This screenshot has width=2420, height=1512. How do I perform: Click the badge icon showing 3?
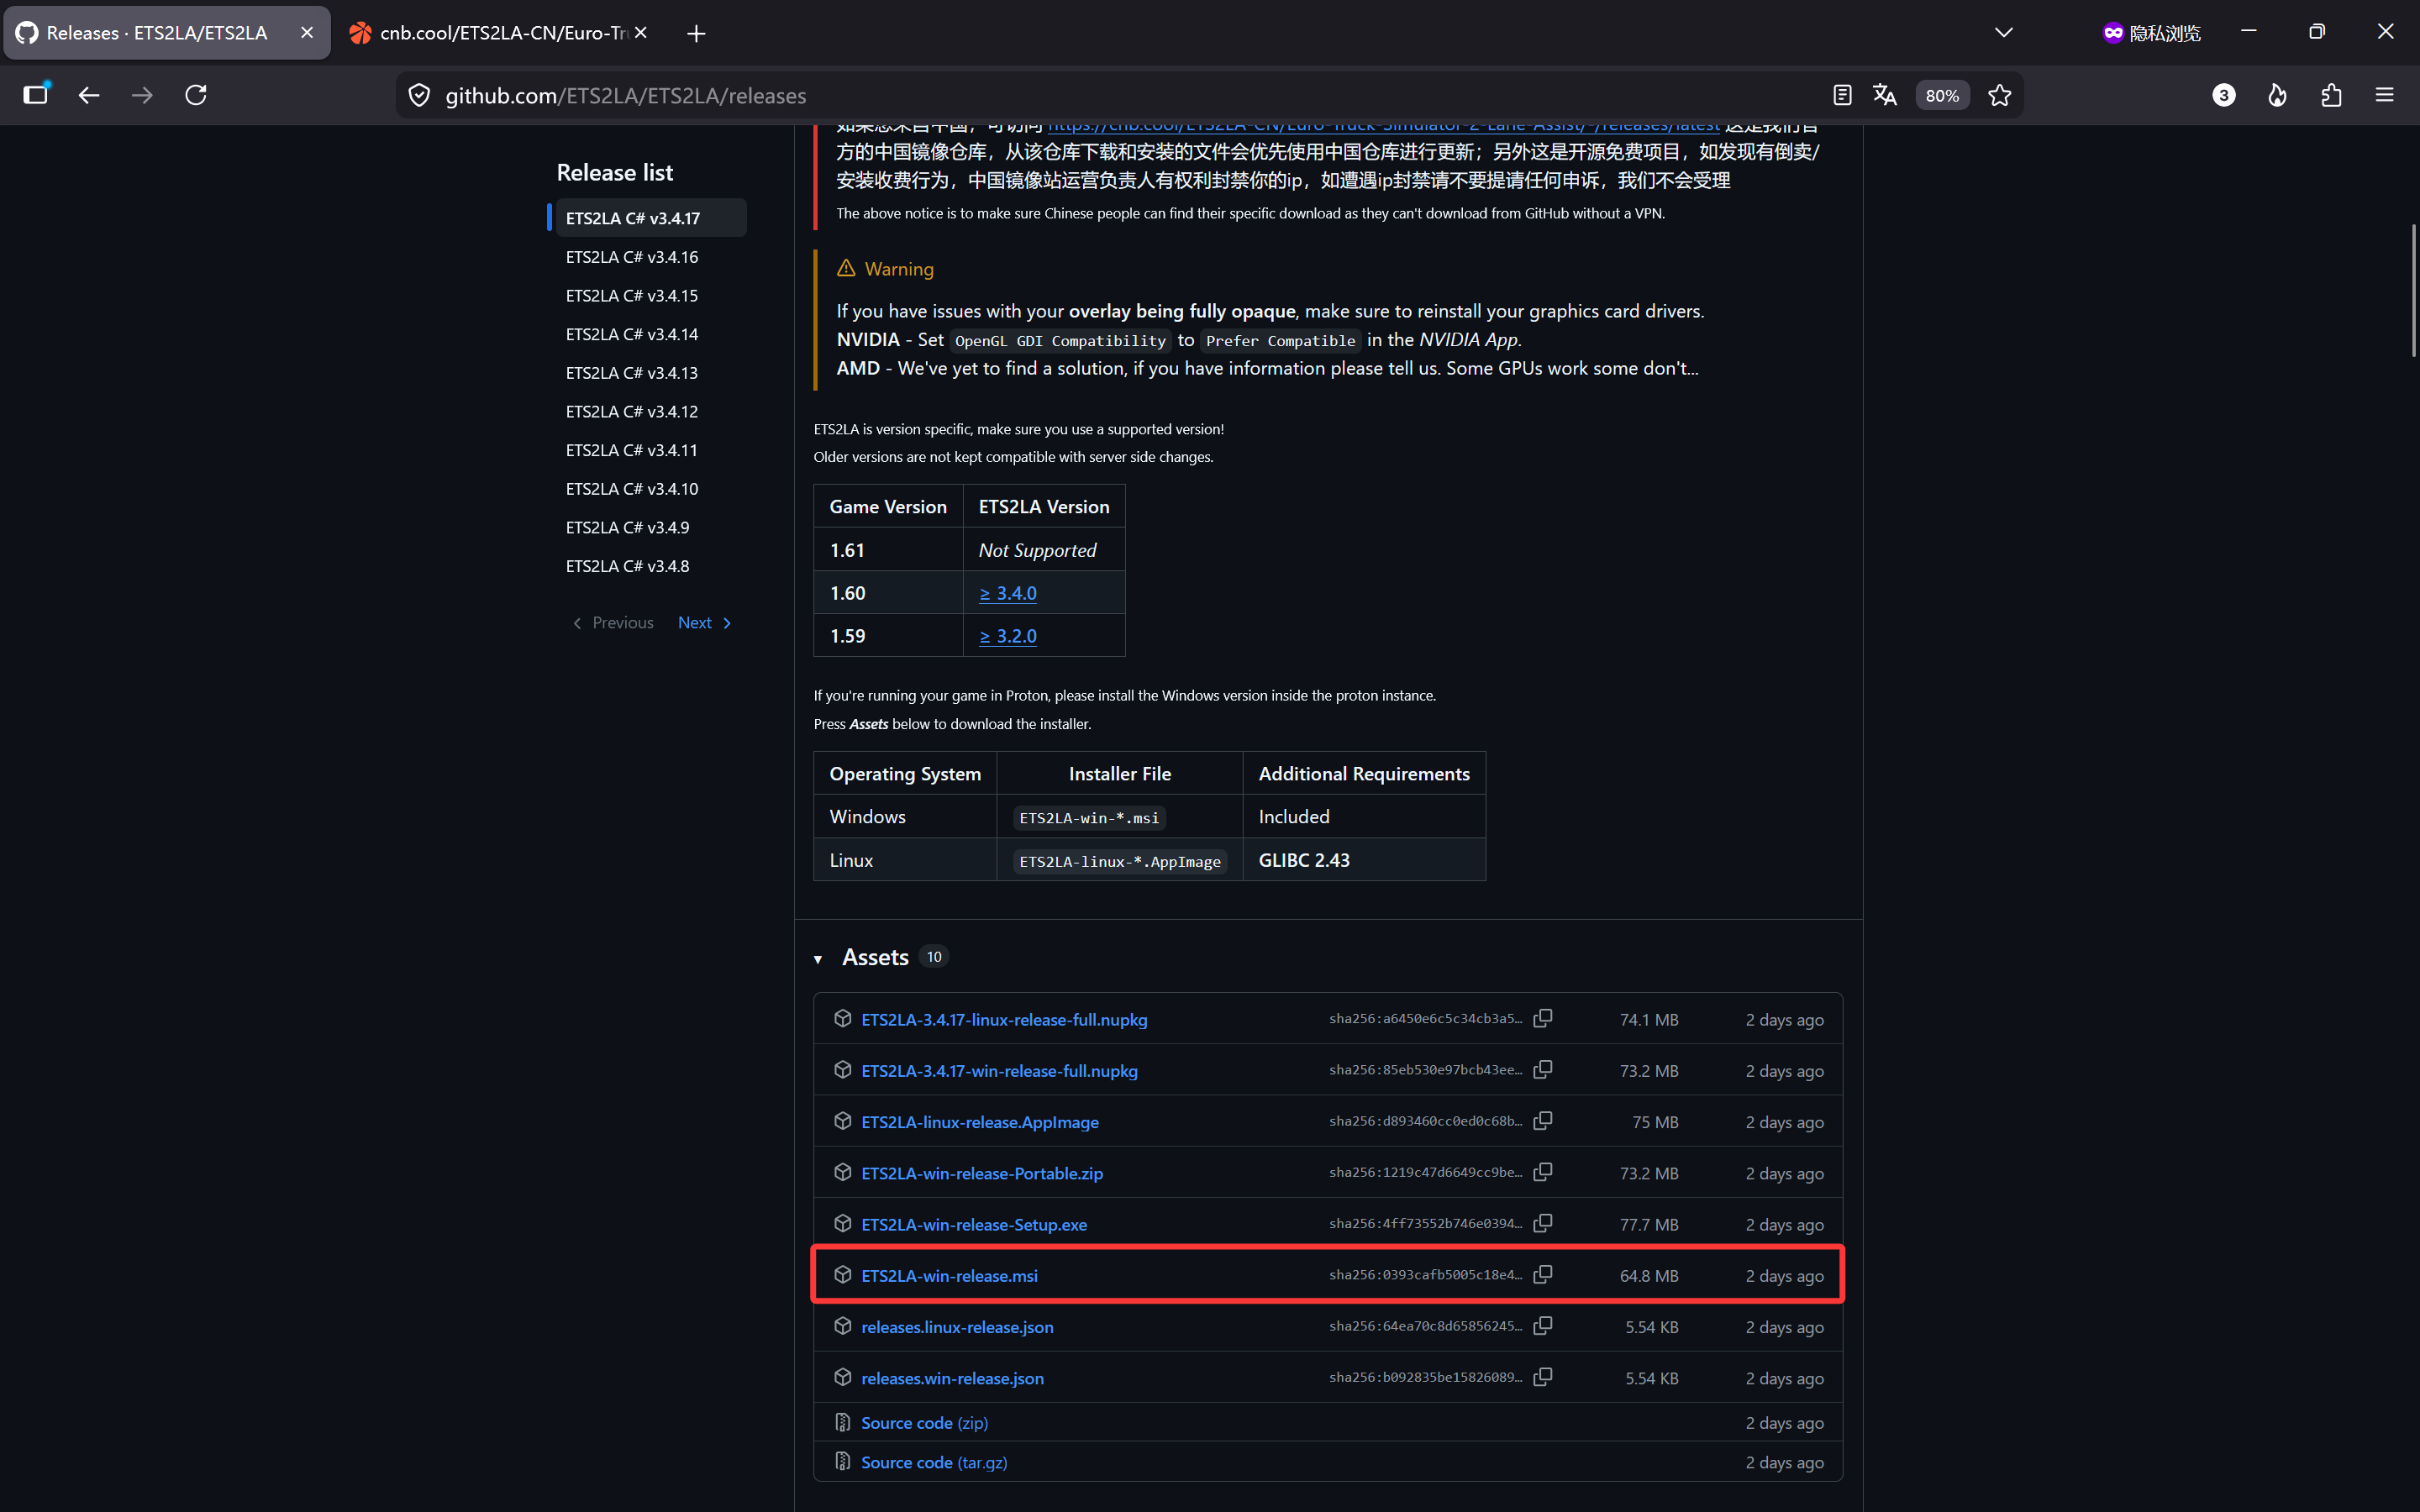(2224, 95)
